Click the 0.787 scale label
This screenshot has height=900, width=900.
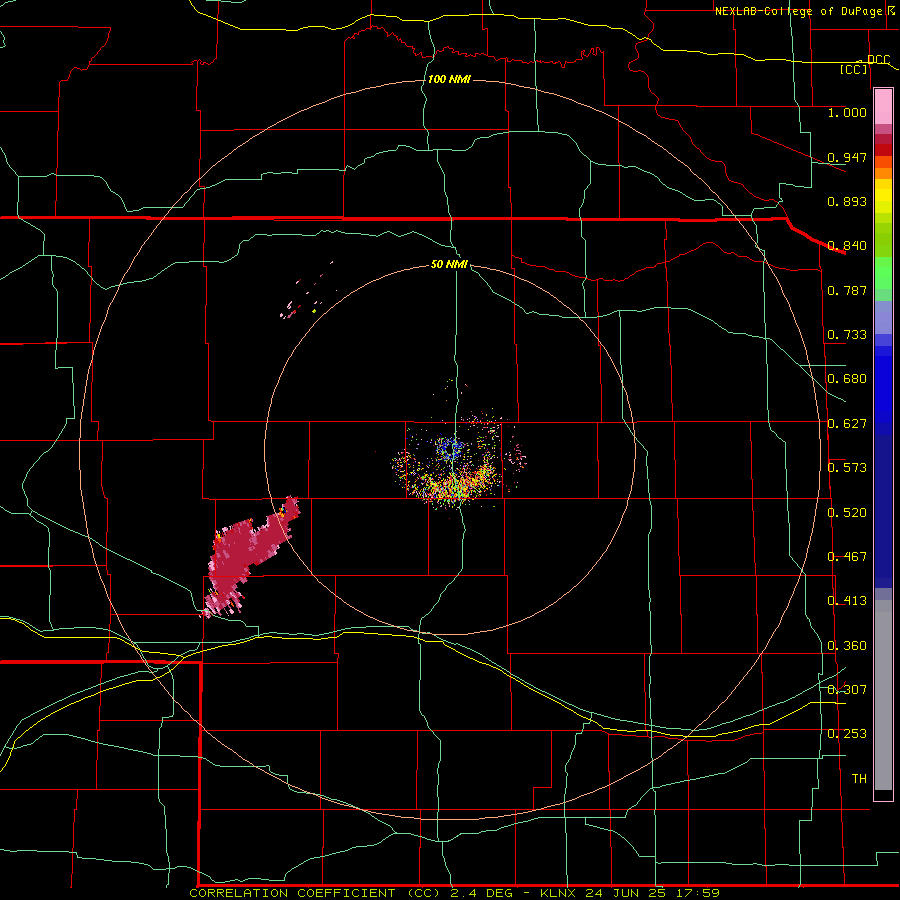(847, 290)
